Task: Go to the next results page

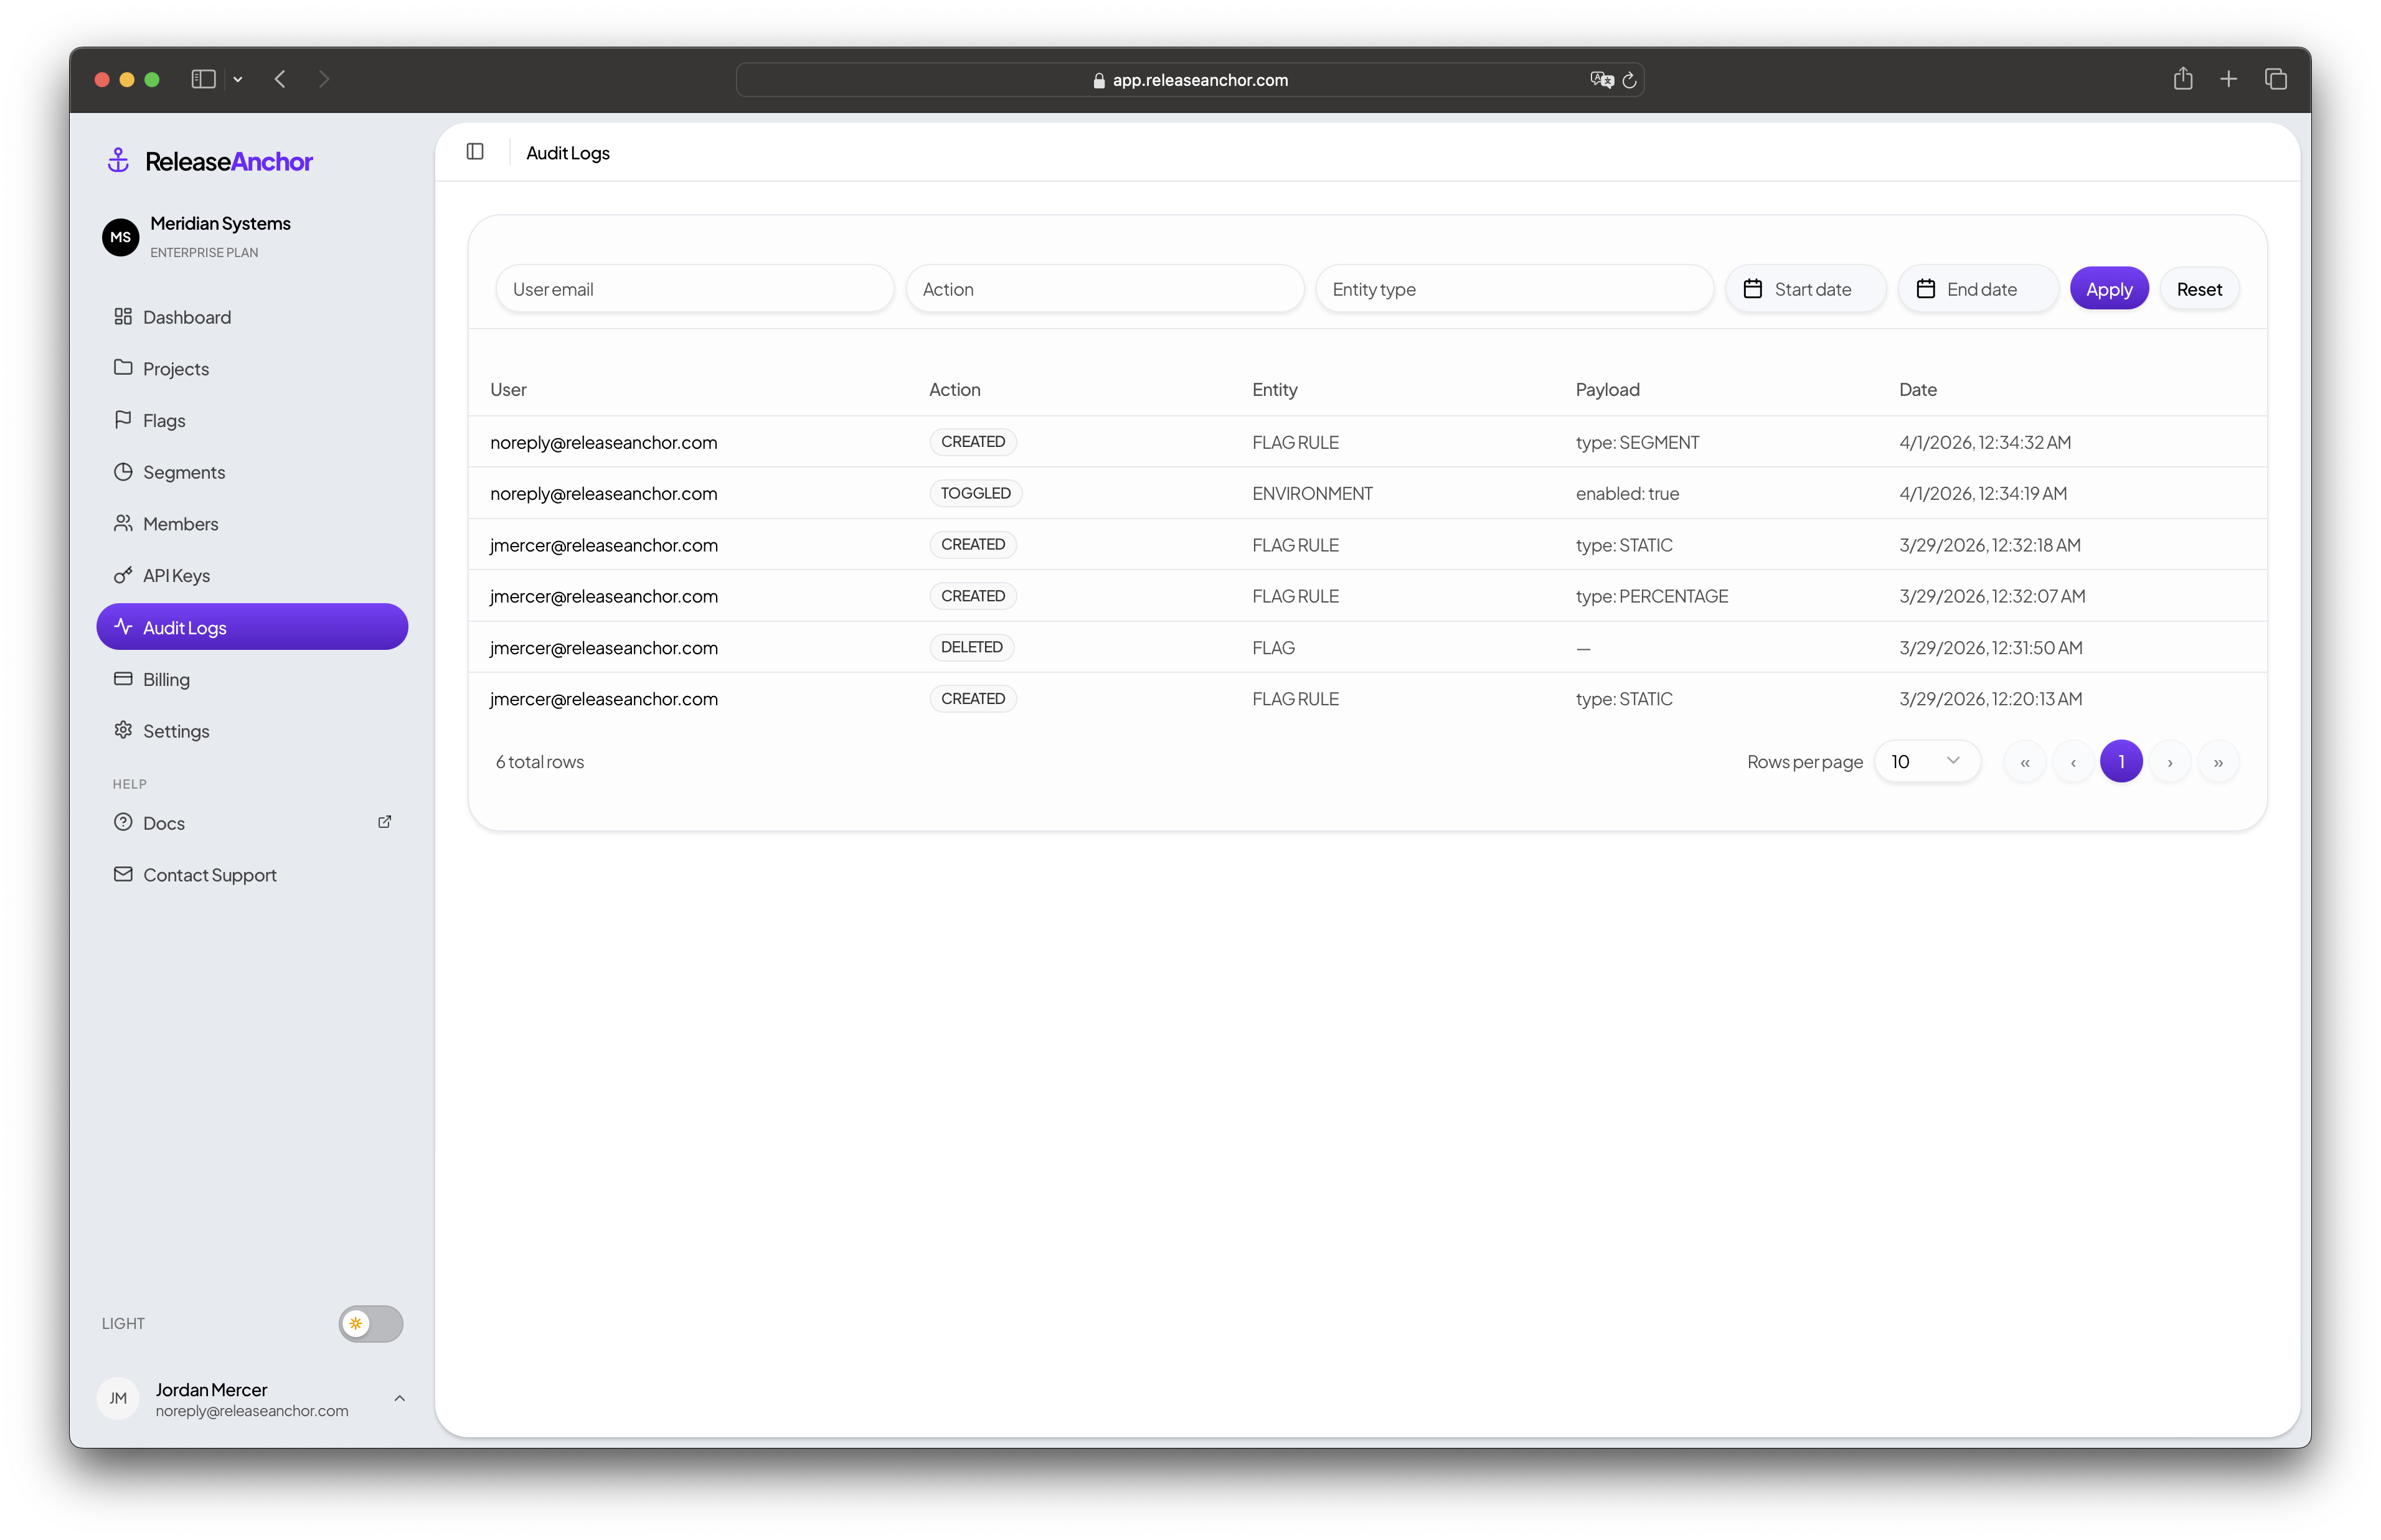Action: coord(2169,762)
